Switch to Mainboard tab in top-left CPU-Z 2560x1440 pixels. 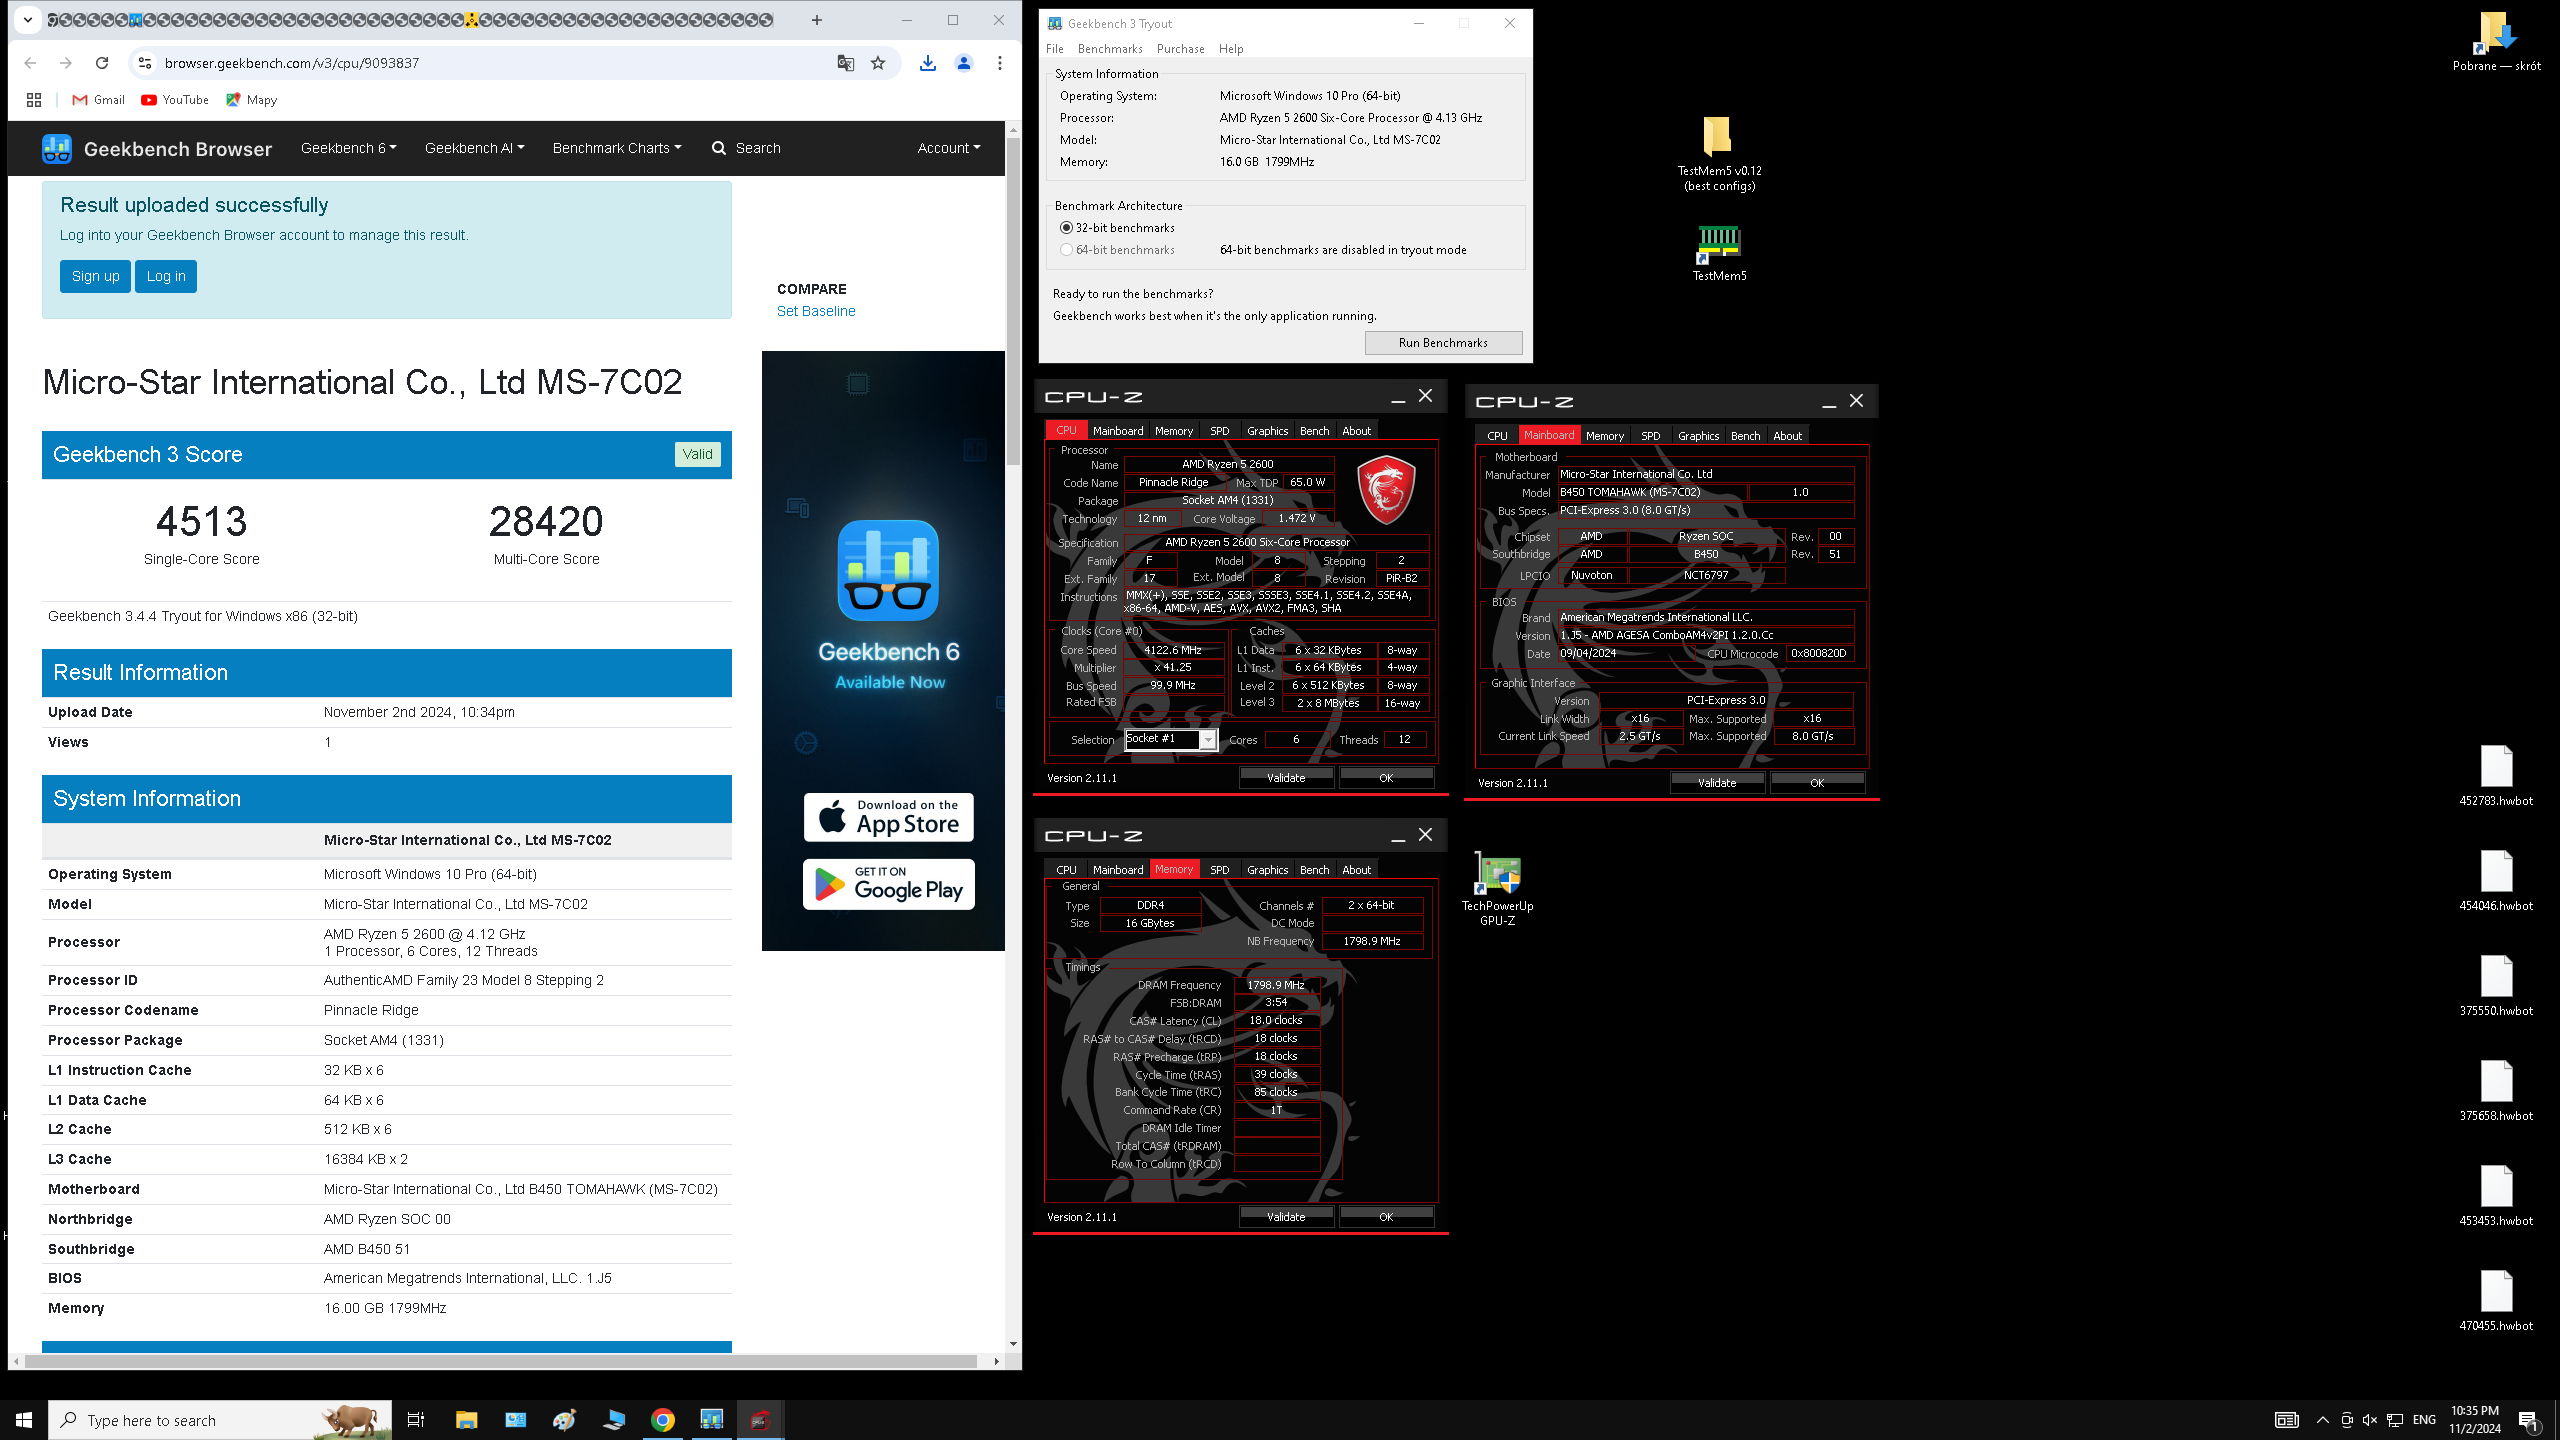click(x=1118, y=431)
